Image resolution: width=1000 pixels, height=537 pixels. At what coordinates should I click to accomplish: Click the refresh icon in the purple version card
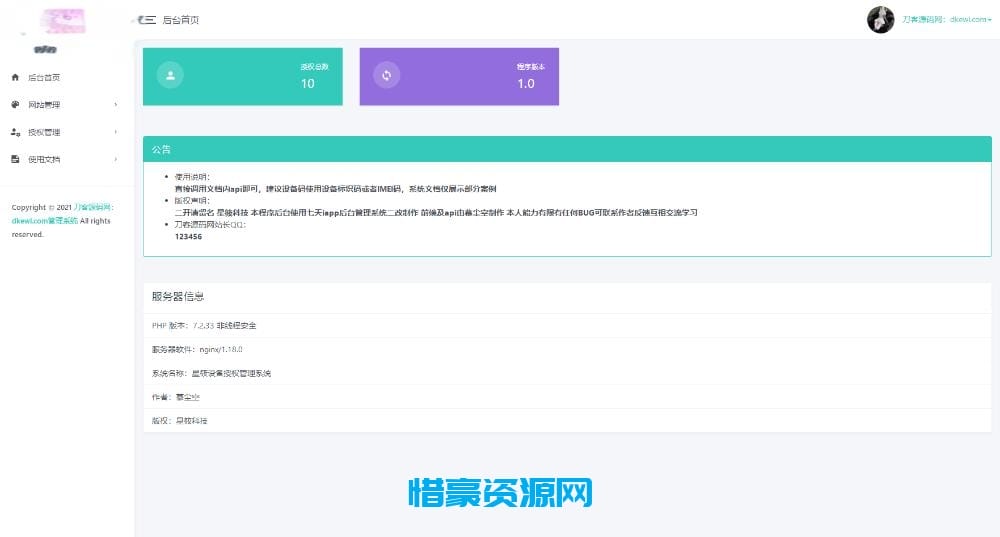click(386, 75)
